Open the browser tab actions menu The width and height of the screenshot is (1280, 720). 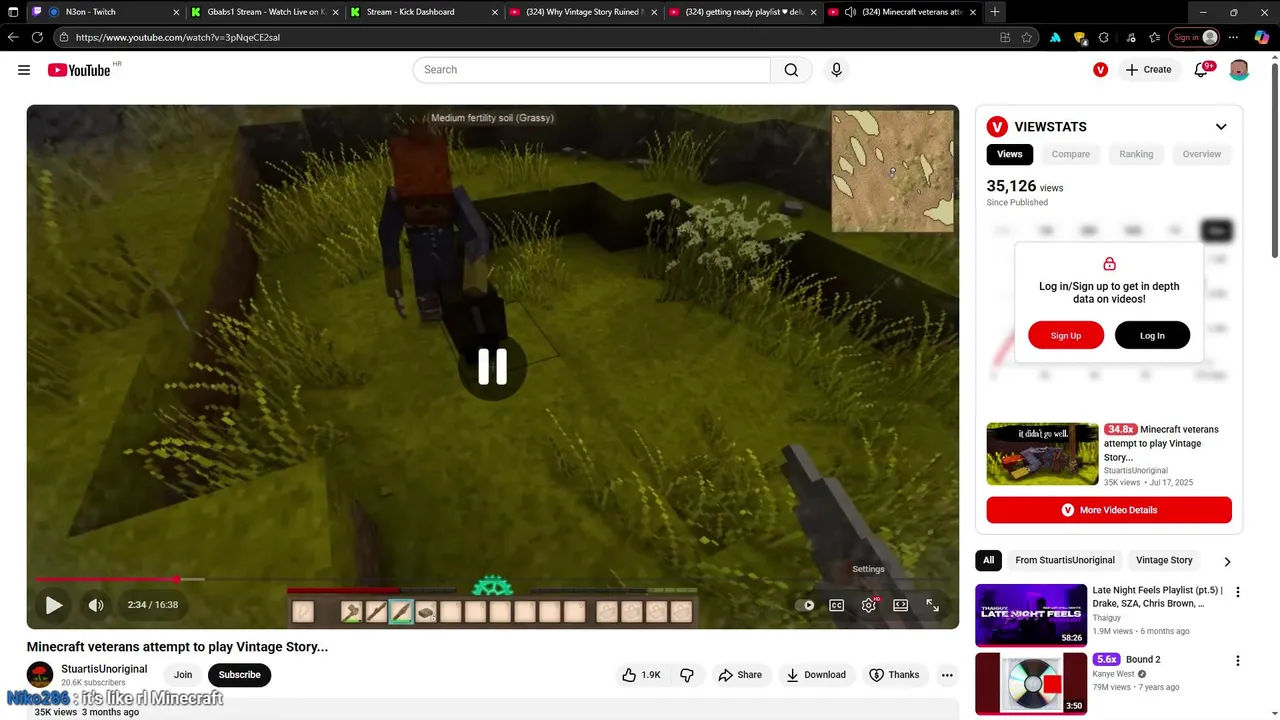[x=13, y=12]
